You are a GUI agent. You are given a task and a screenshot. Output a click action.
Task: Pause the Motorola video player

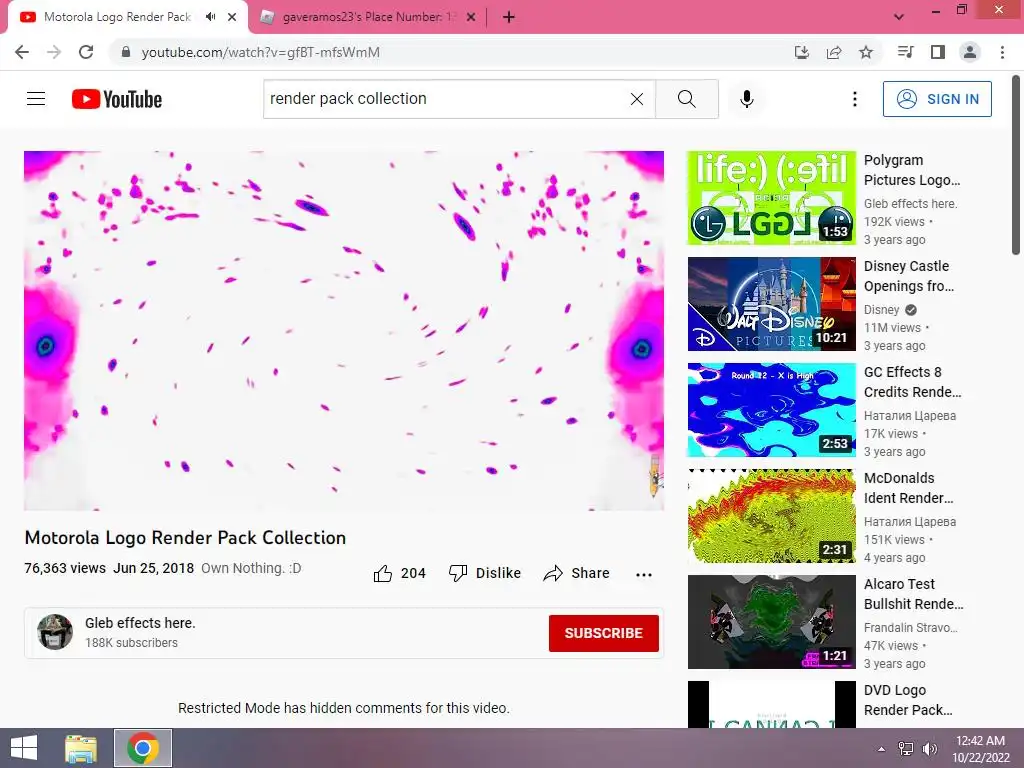[344, 330]
